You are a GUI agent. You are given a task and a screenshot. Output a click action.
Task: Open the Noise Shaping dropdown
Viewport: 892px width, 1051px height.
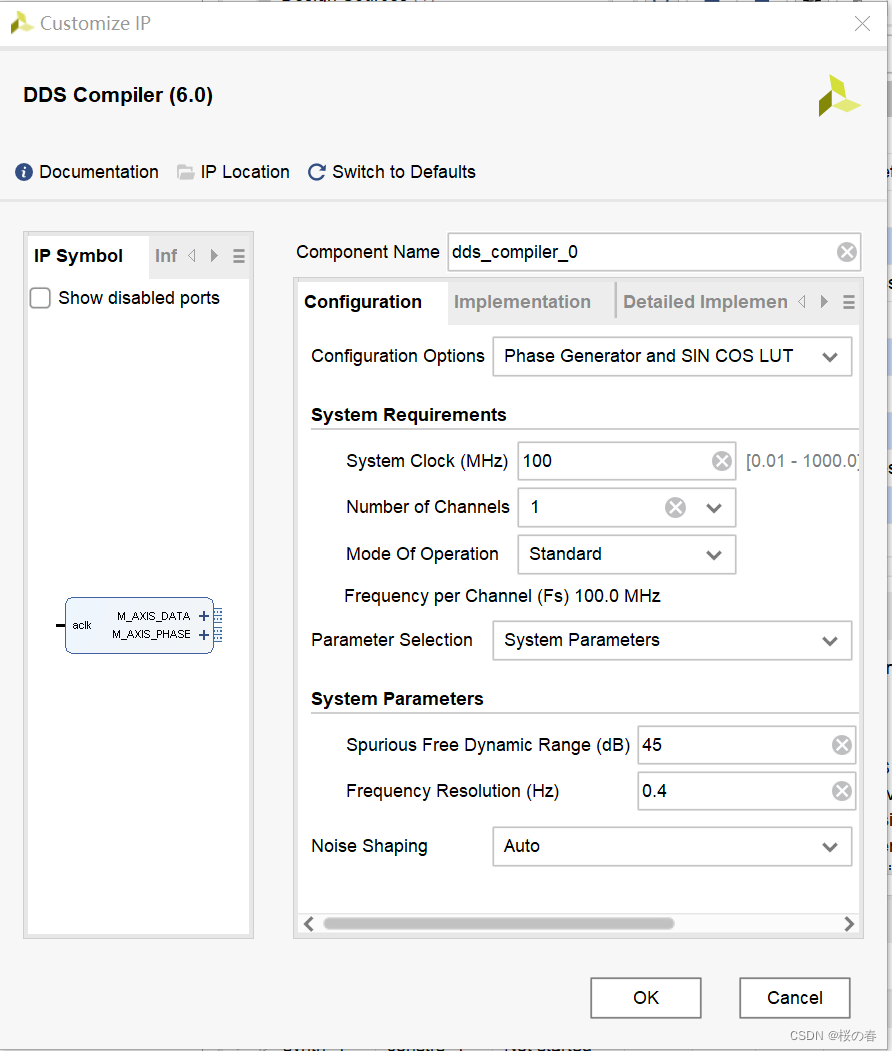672,847
